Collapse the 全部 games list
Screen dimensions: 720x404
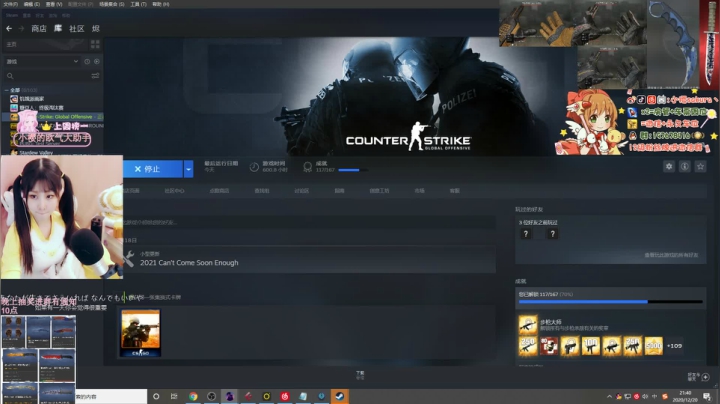pyautogui.click(x=6, y=90)
